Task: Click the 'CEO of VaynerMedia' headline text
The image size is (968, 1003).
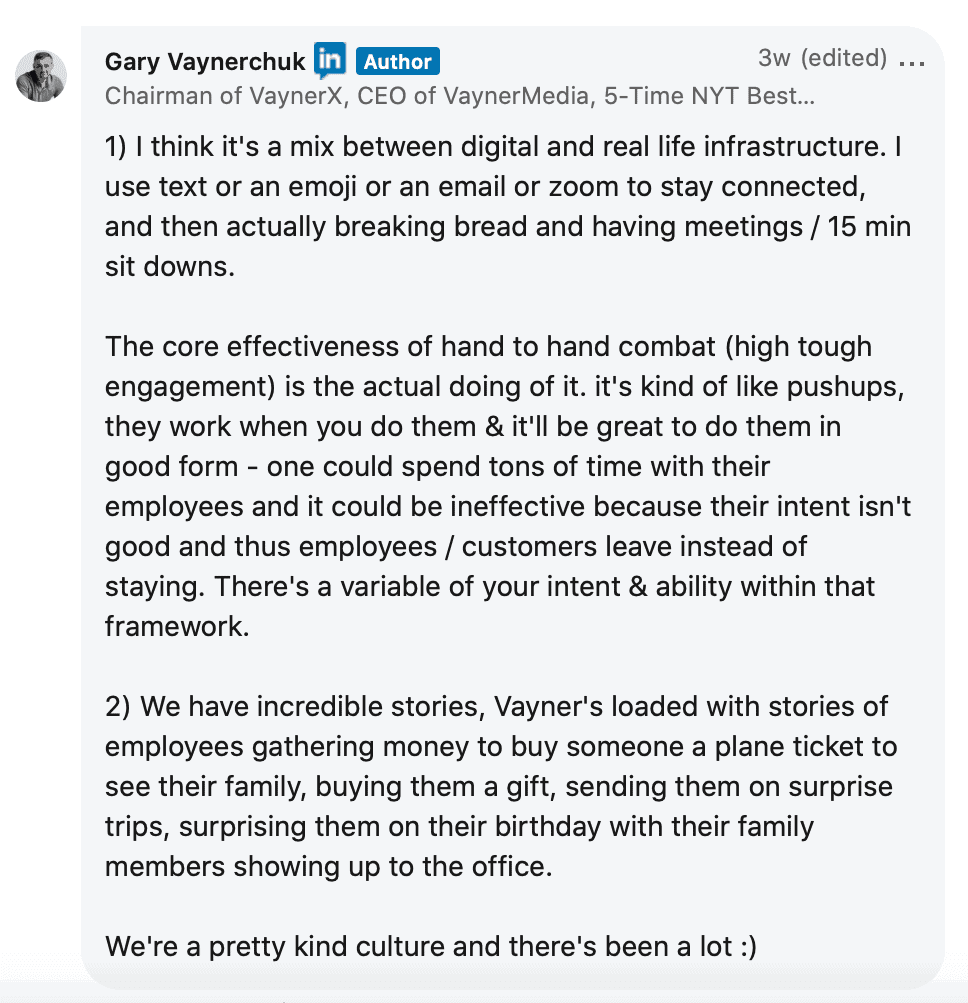Action: click(x=473, y=96)
